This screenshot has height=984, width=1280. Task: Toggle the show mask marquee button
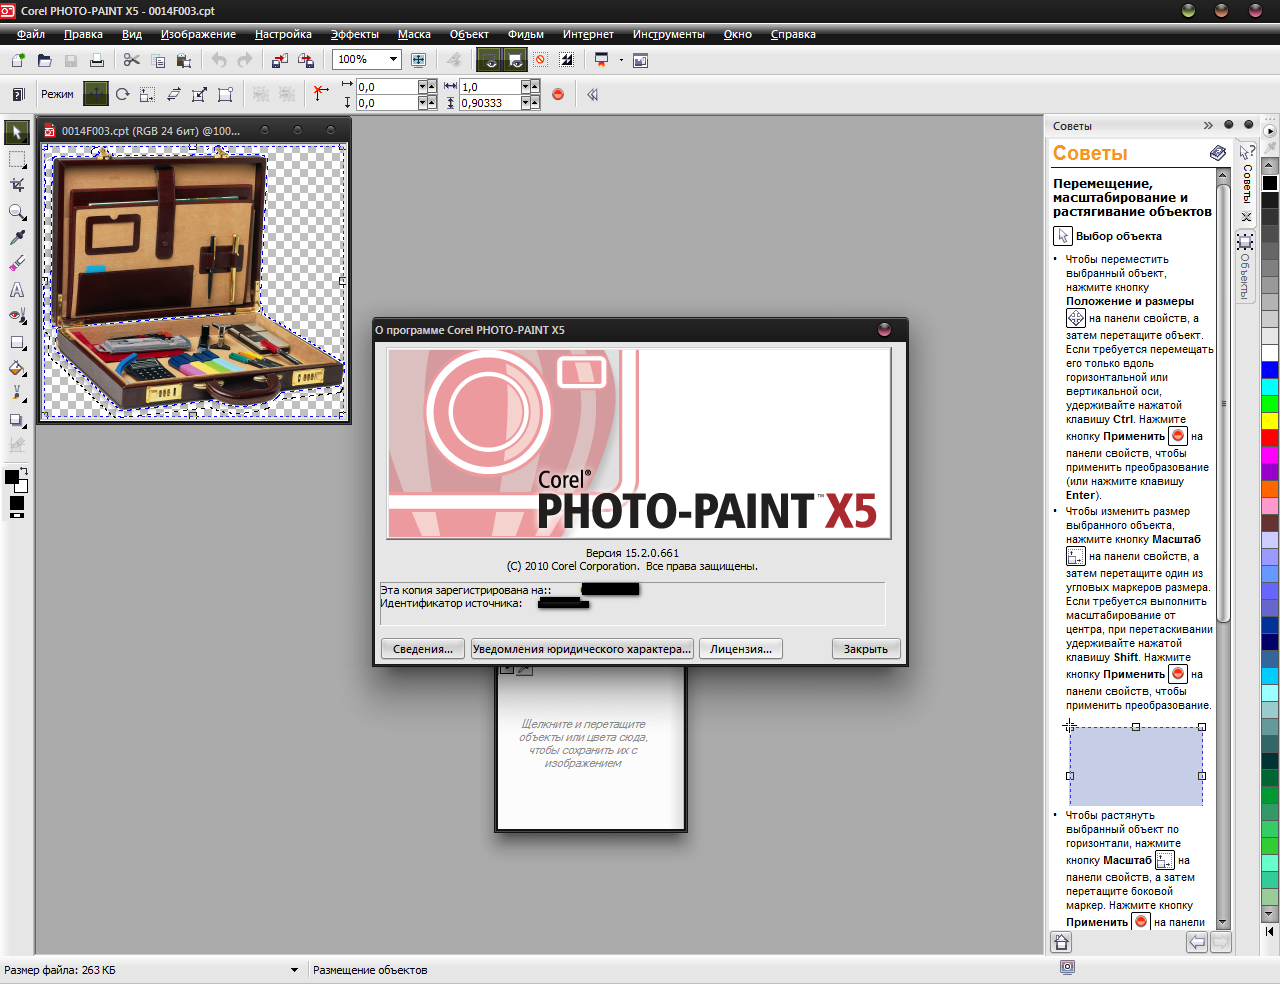(x=514, y=60)
